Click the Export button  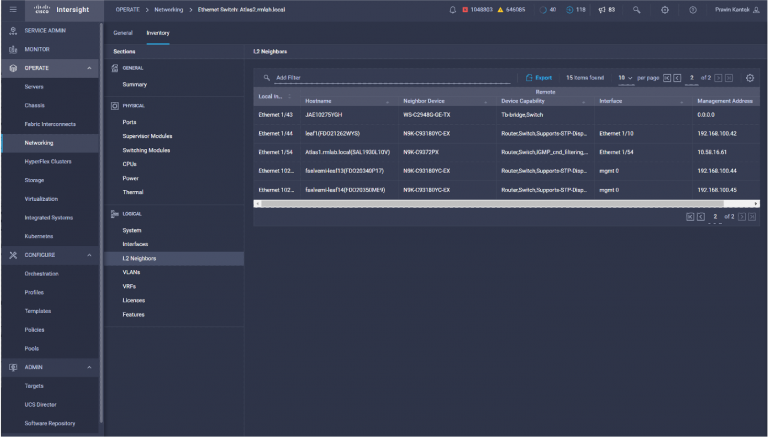[x=539, y=78]
